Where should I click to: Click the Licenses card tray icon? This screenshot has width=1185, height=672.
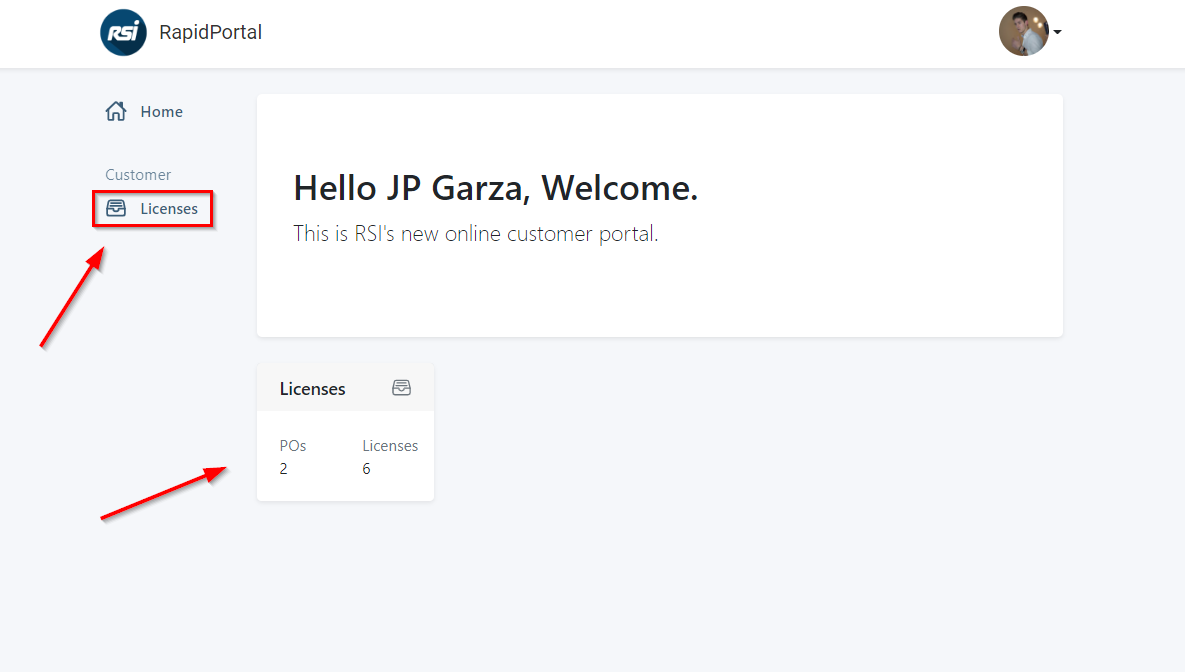pos(401,388)
